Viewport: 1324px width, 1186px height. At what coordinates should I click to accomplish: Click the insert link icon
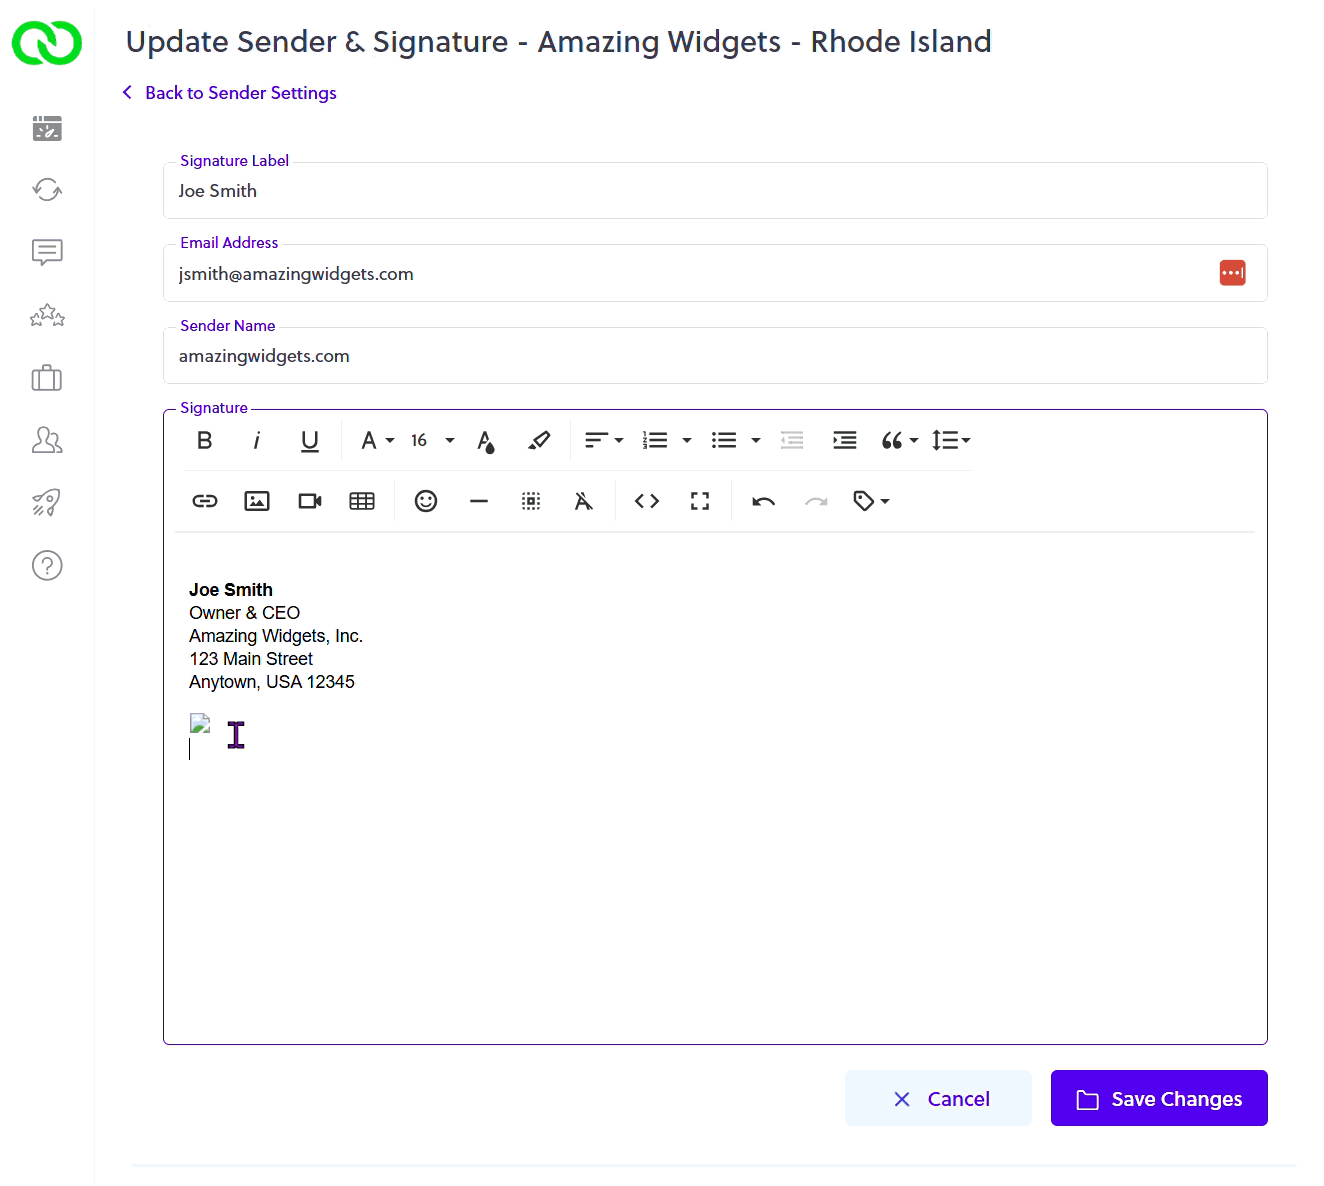205,501
